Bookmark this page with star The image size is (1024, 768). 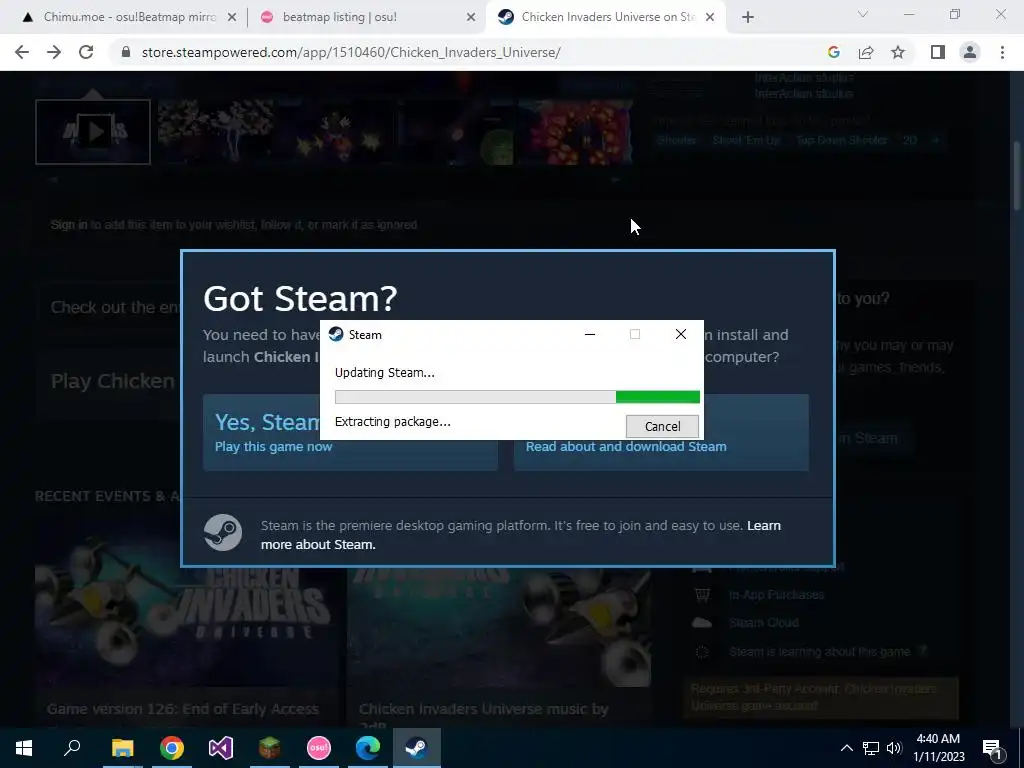point(898,52)
